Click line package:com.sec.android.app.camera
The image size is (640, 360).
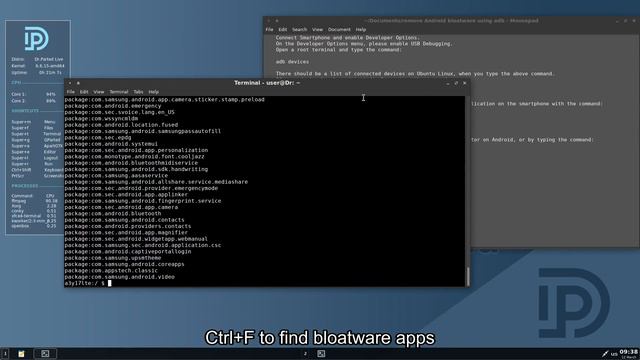pos(121,207)
